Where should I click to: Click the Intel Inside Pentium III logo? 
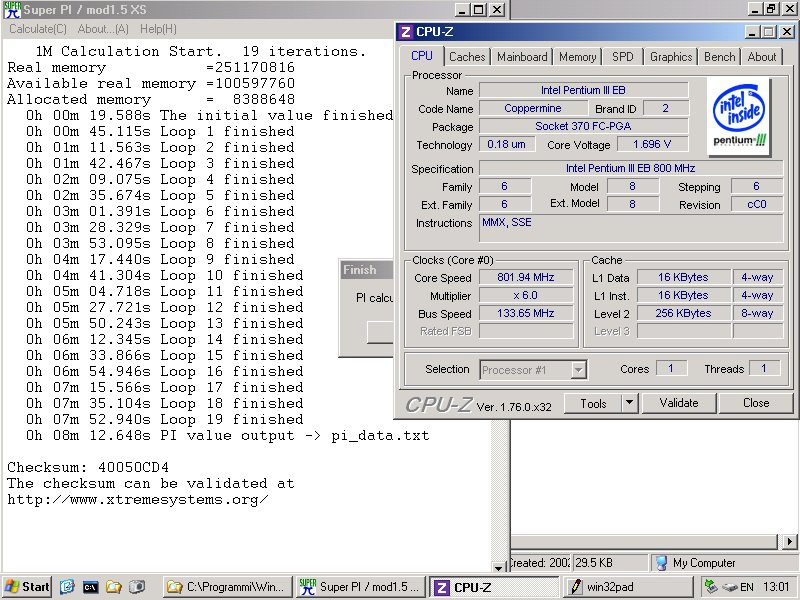point(739,117)
